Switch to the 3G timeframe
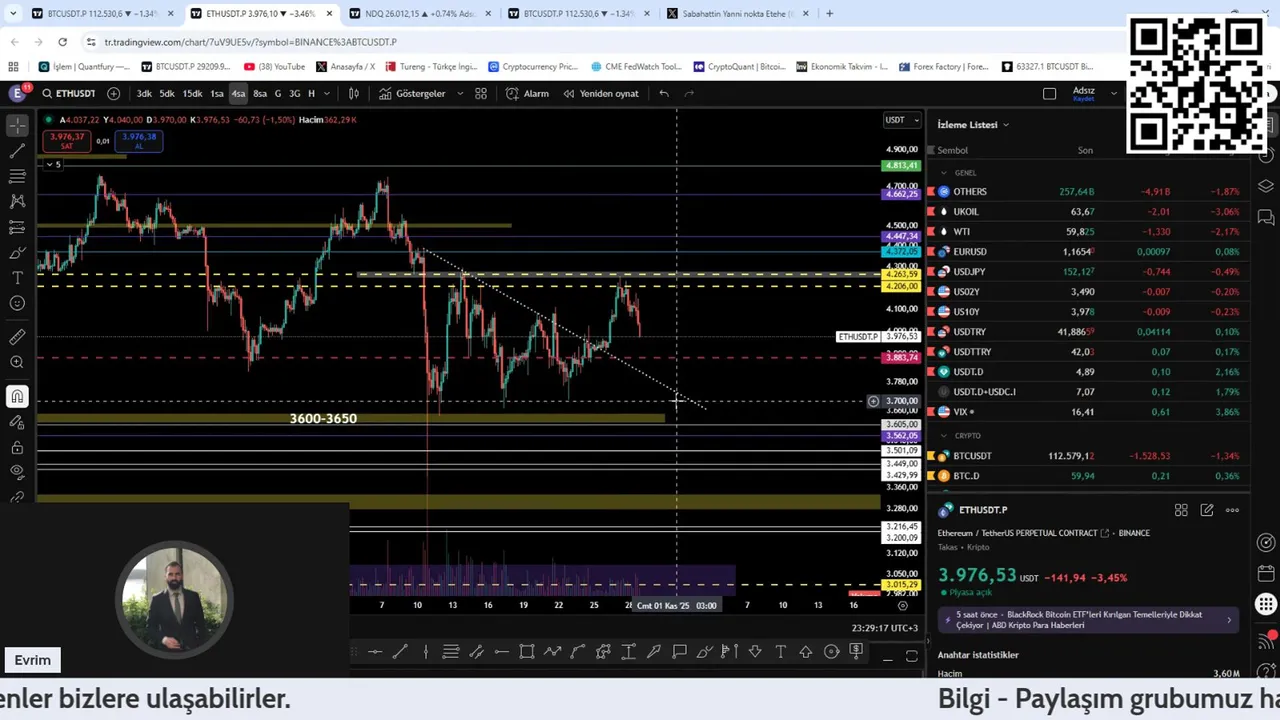Screen dimensions: 1280x720 (x=294, y=93)
